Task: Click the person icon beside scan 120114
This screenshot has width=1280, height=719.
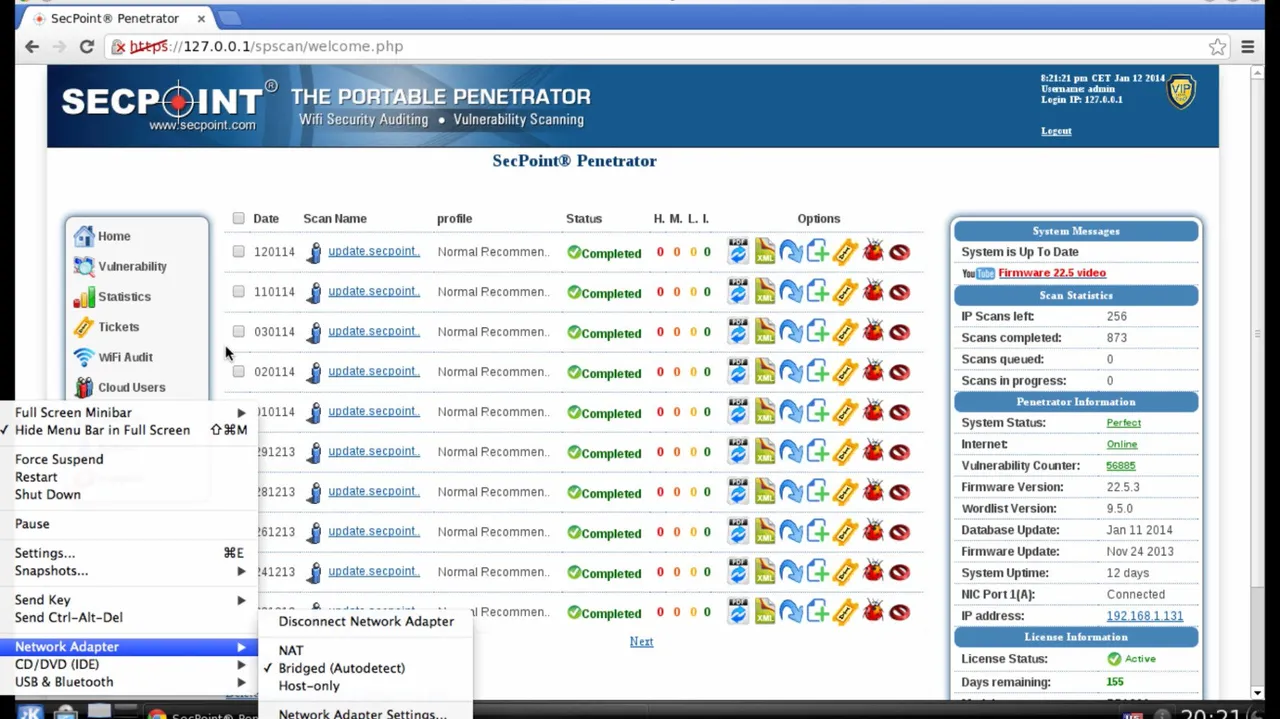Action: point(314,252)
